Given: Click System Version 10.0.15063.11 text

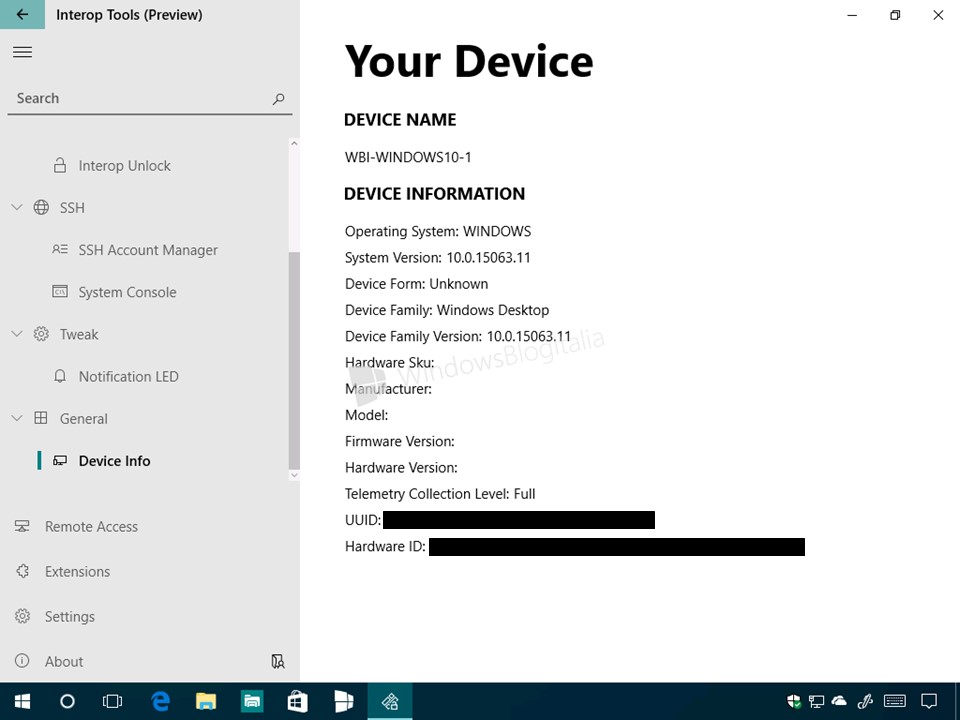Looking at the screenshot, I should click(438, 258).
